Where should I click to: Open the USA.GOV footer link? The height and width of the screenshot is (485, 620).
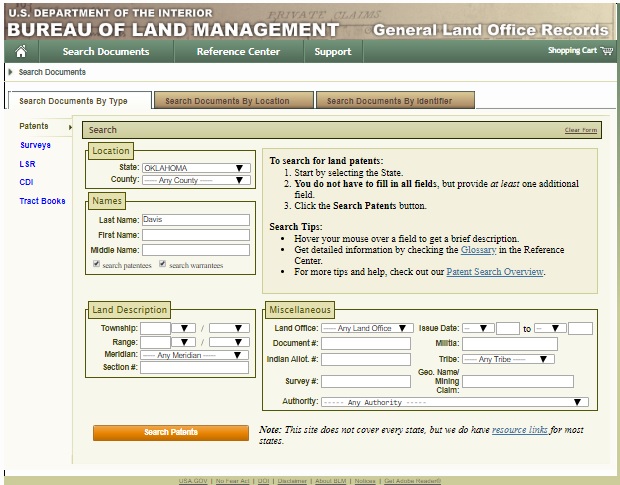pos(193,481)
